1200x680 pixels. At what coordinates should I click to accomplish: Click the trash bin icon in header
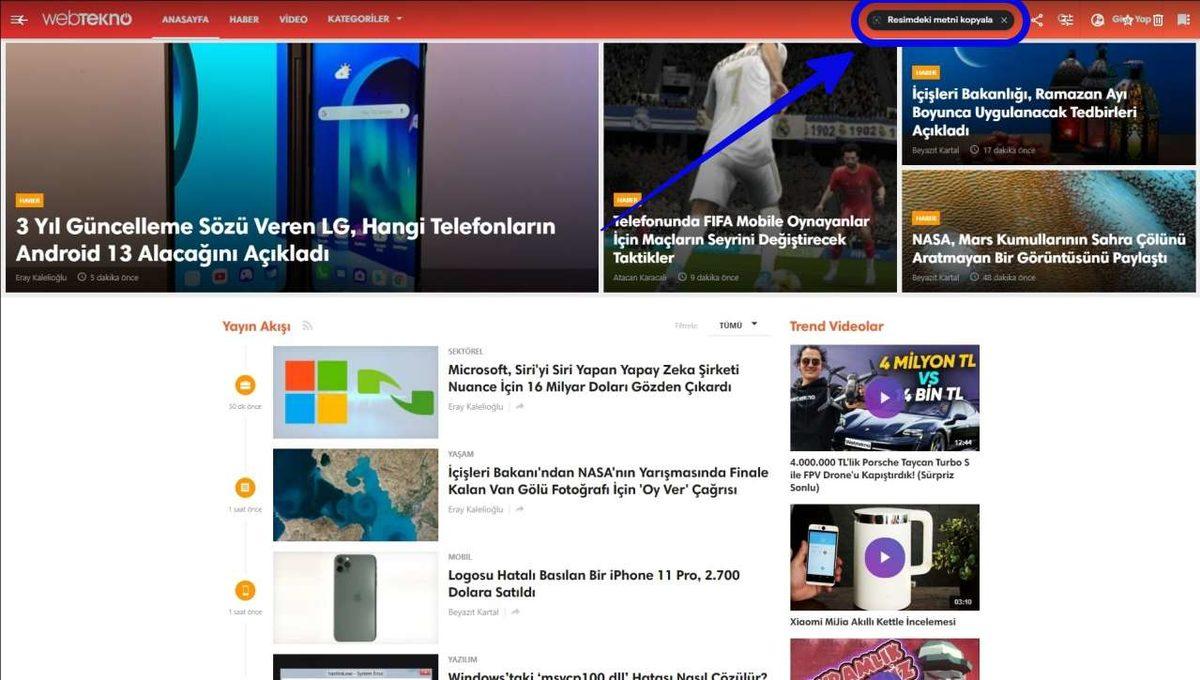pos(1158,19)
